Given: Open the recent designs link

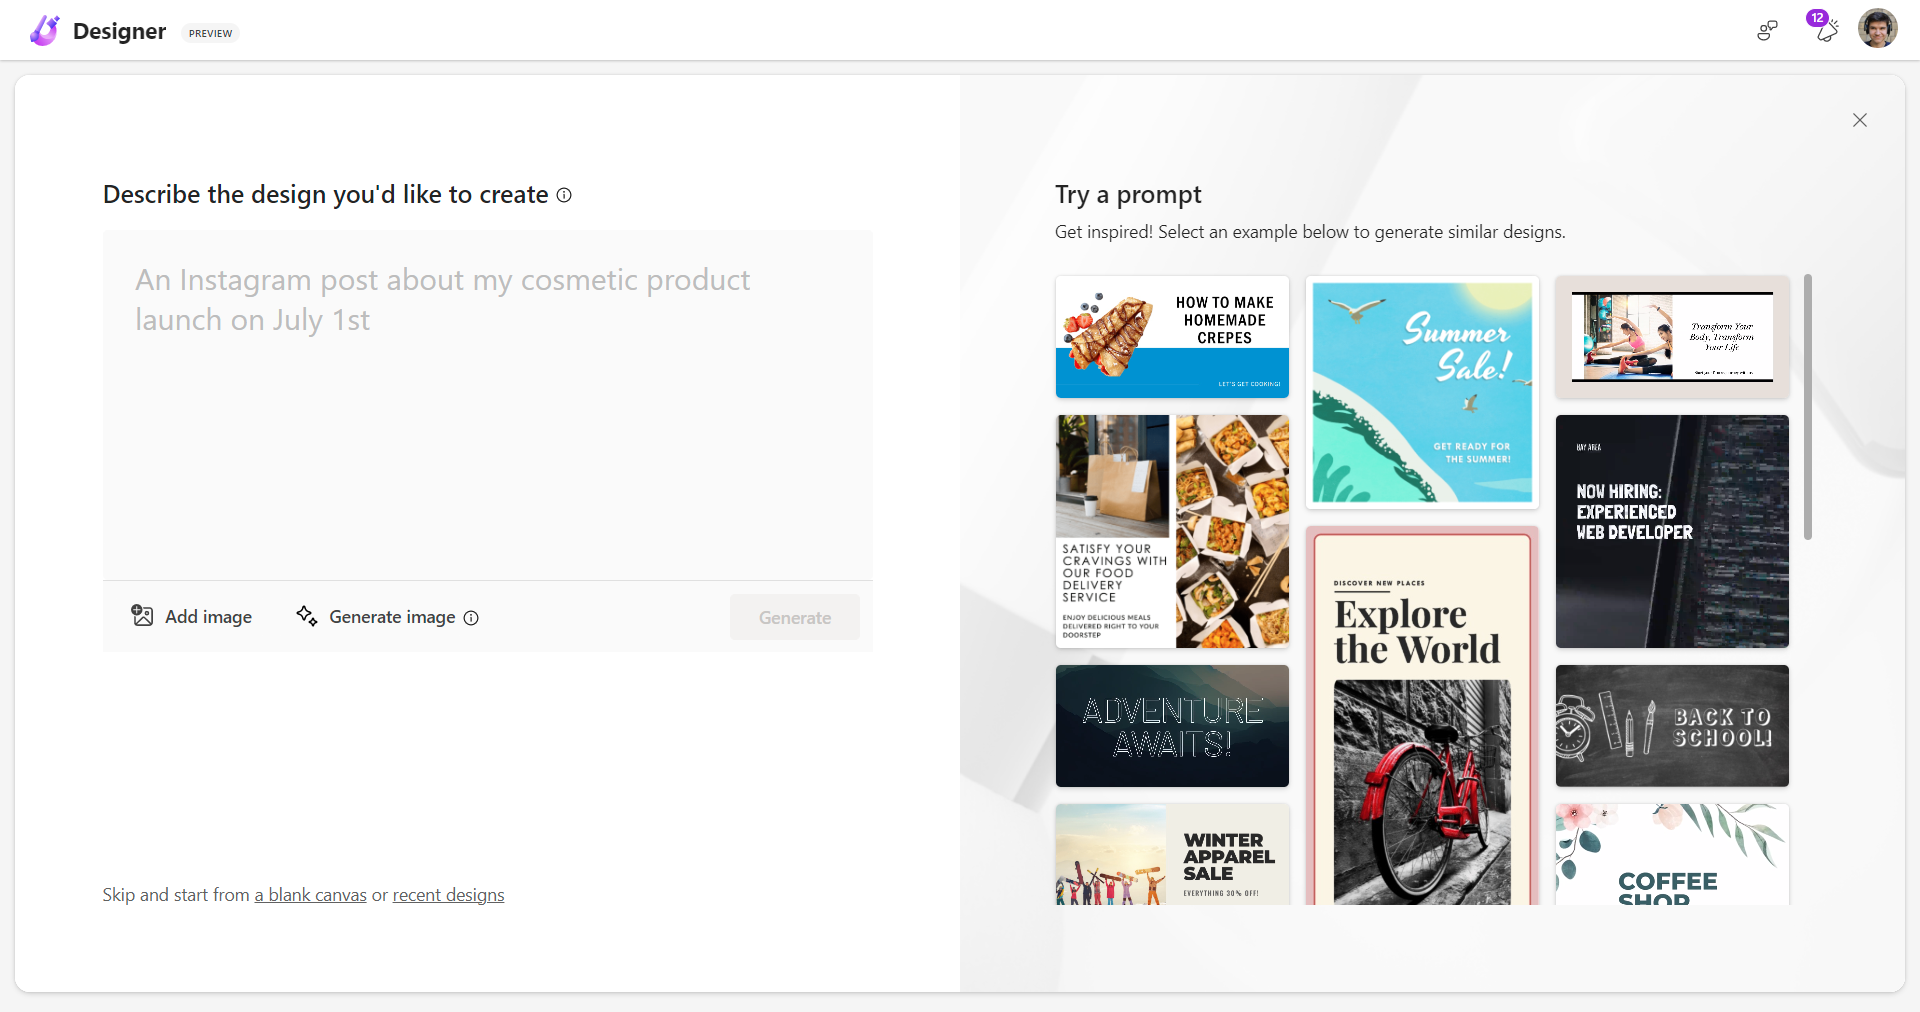Looking at the screenshot, I should click(448, 895).
